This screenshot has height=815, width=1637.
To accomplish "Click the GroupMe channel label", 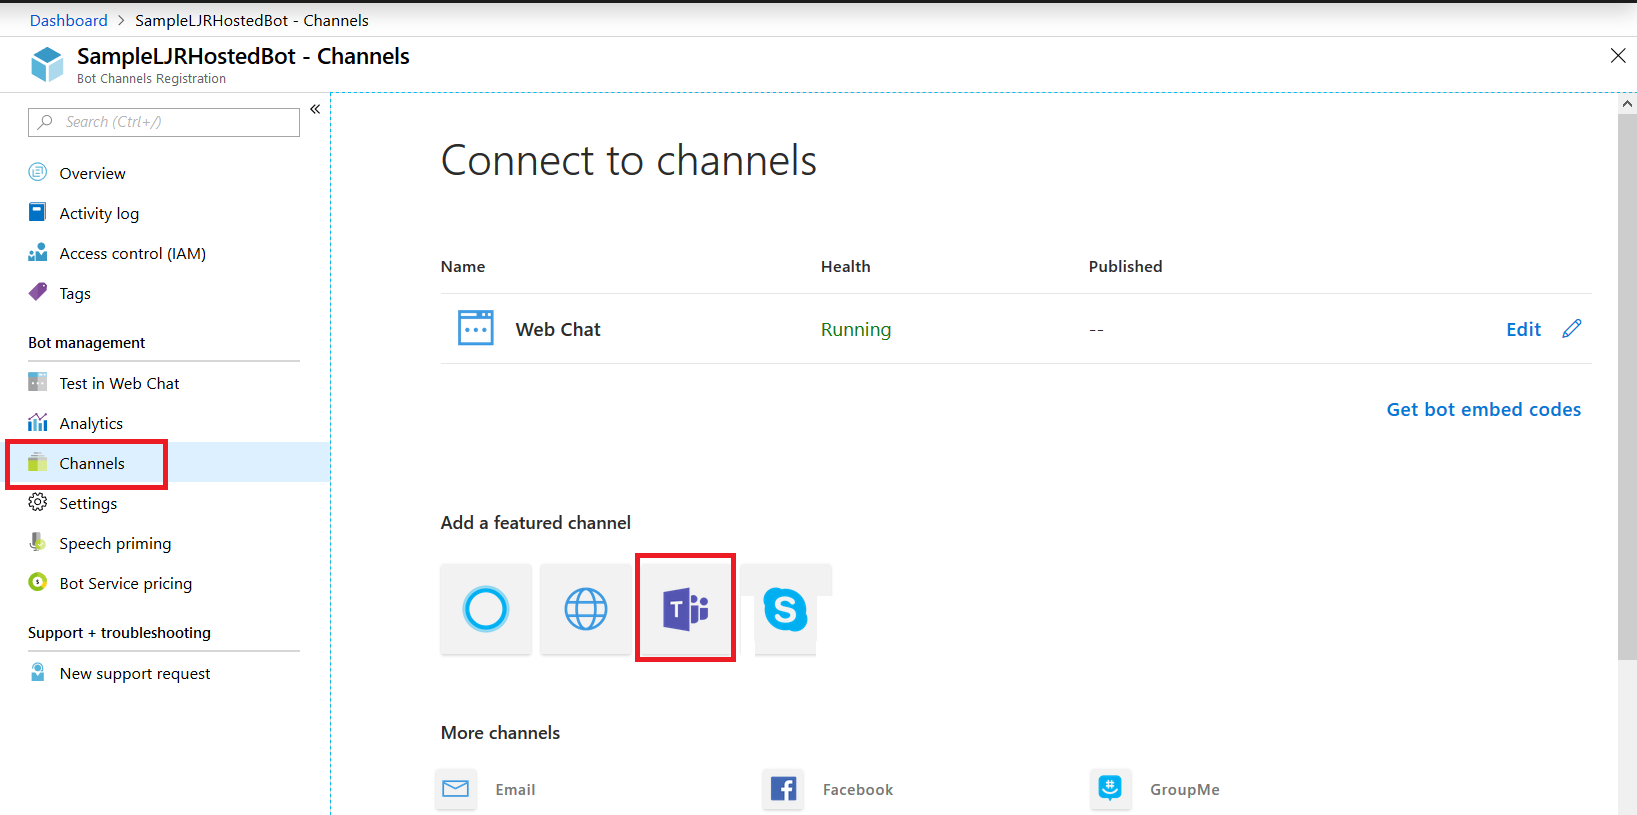I will (x=1184, y=789).
